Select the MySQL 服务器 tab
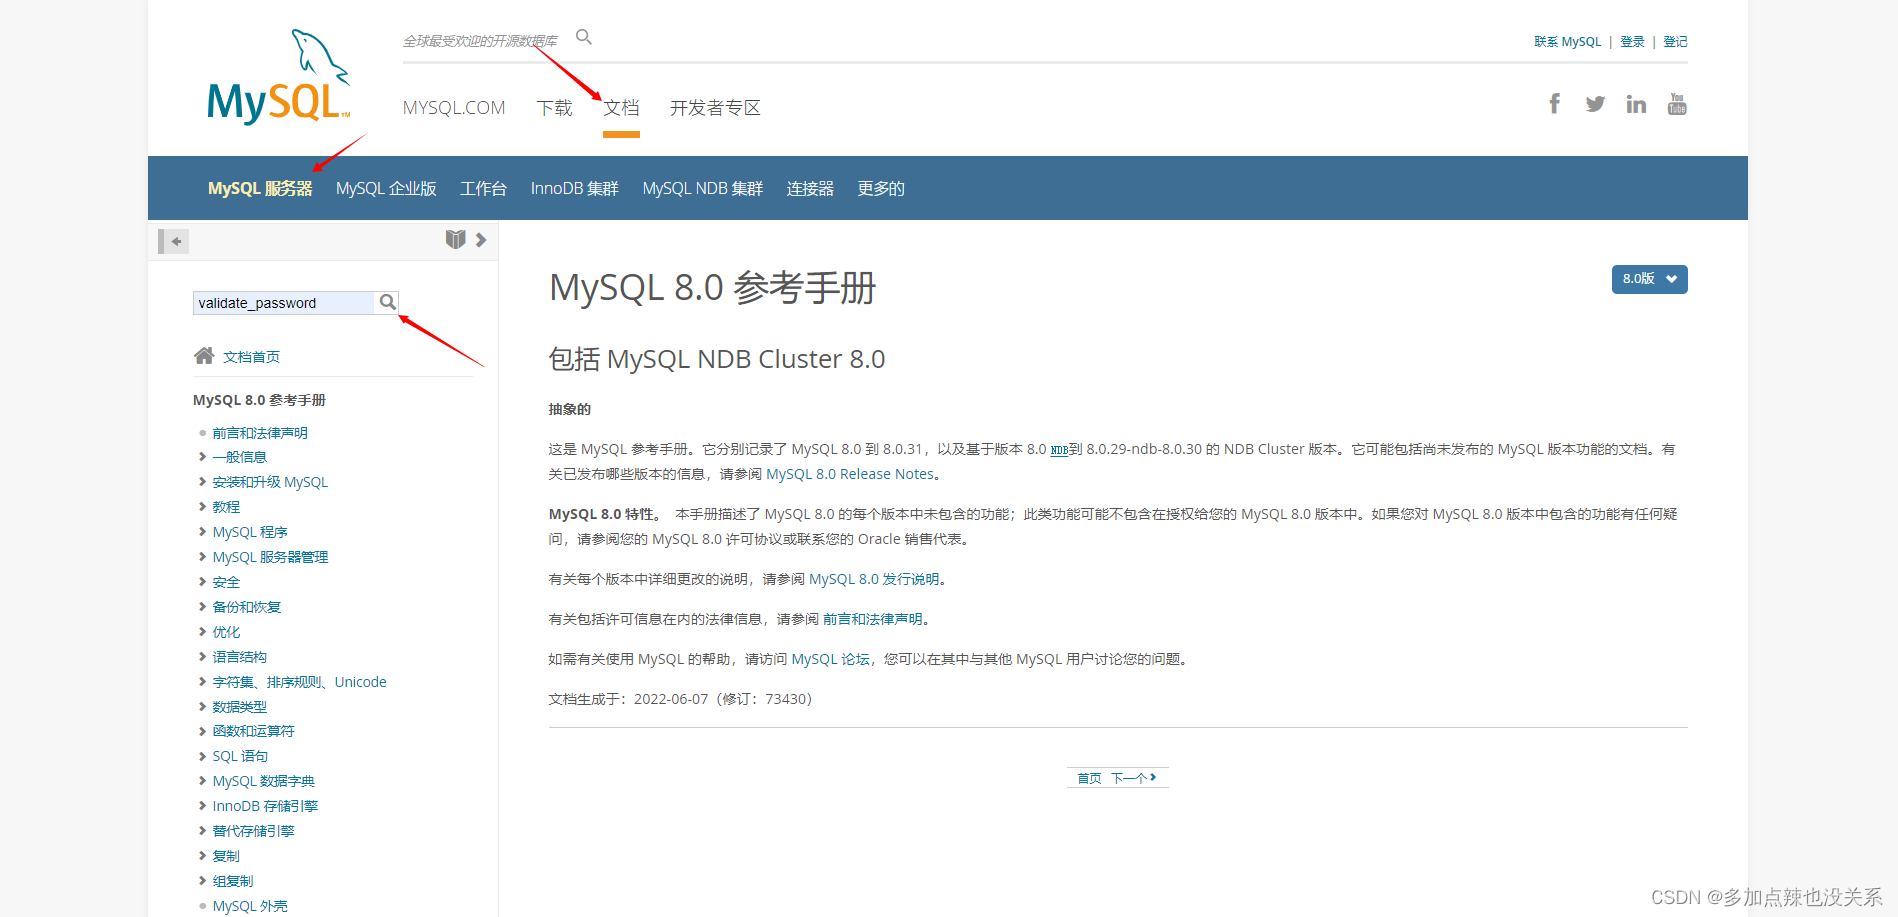 point(260,188)
